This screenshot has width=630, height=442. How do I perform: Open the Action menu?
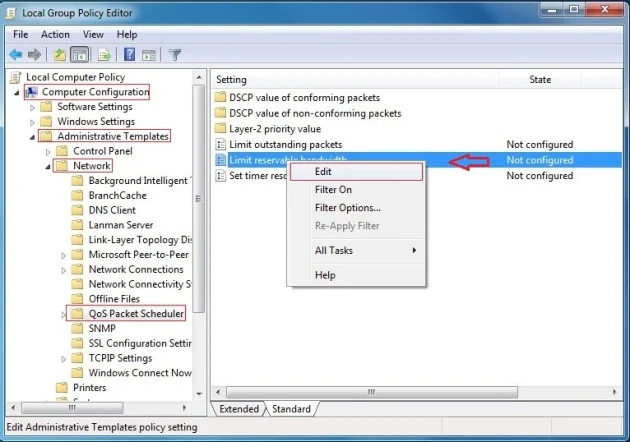pyautogui.click(x=55, y=35)
